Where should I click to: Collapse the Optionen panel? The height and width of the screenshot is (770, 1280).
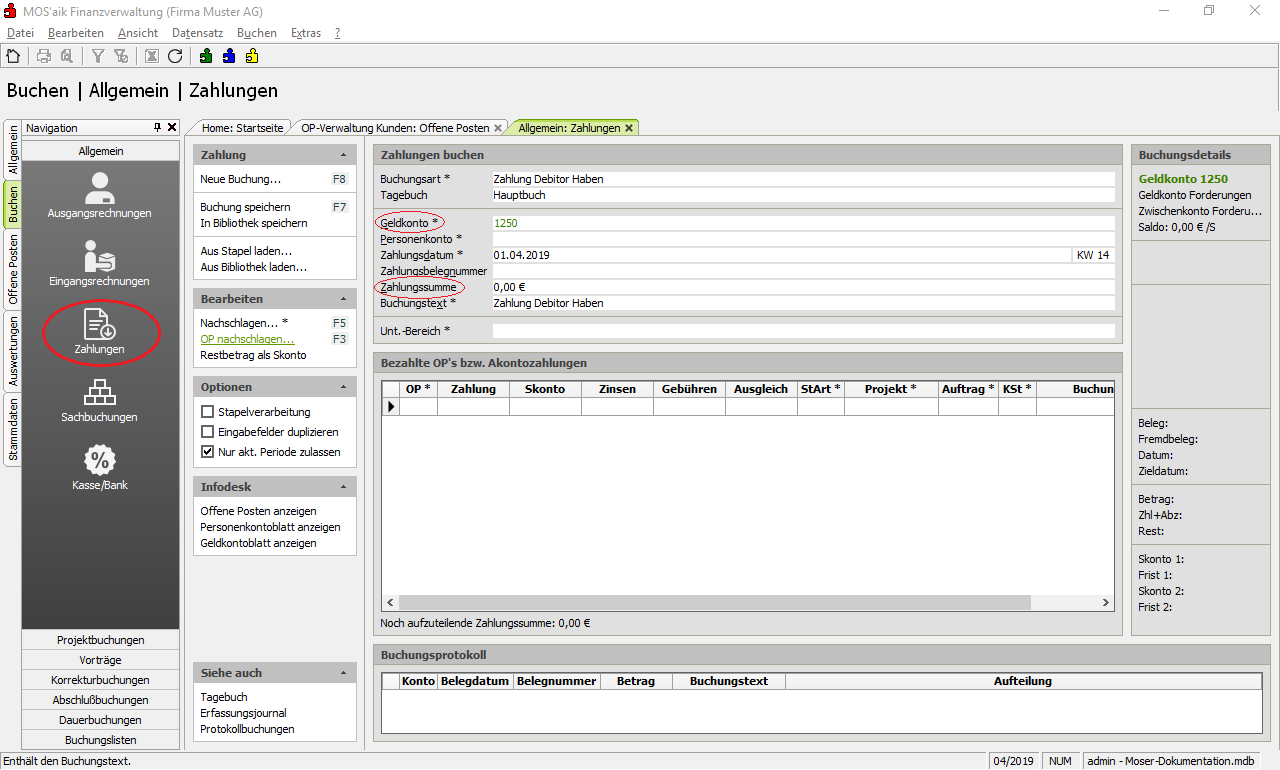[344, 387]
